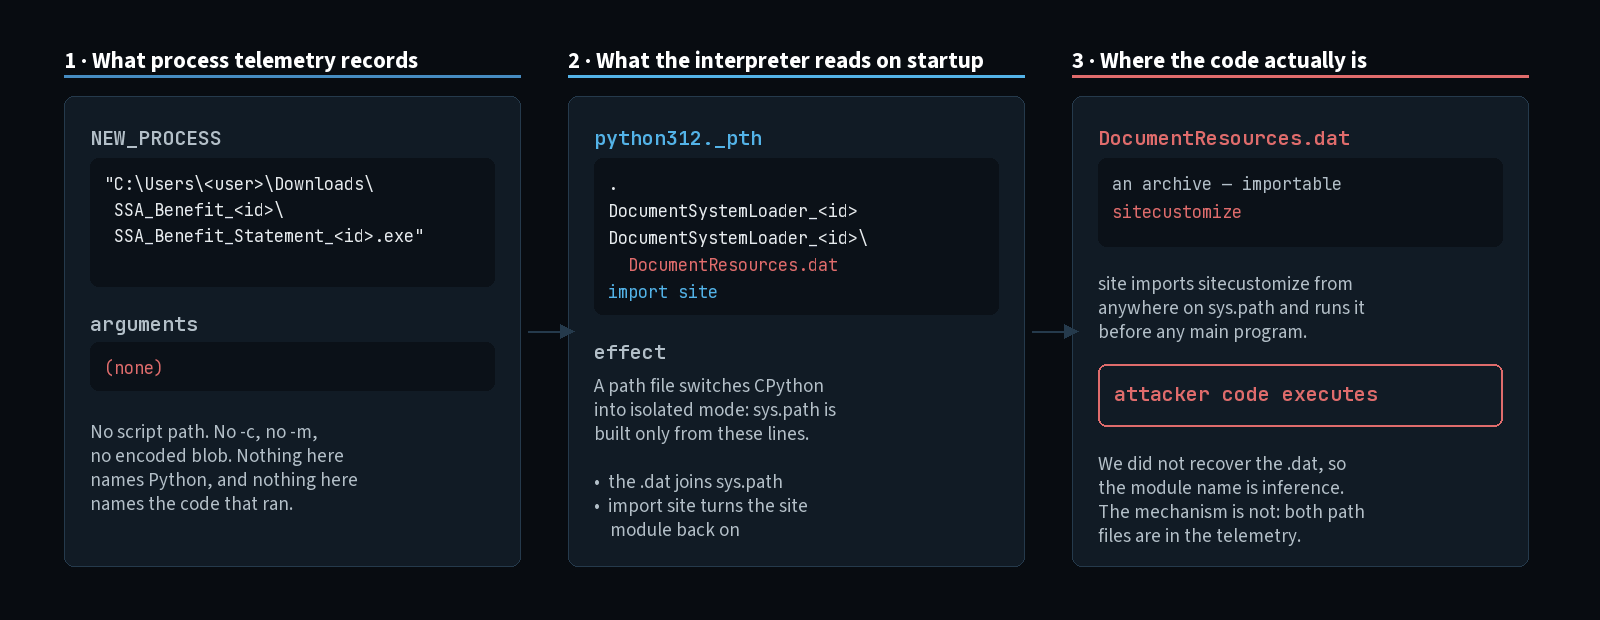
Task: Click "the module name is inference."
Action: pos(1221,488)
